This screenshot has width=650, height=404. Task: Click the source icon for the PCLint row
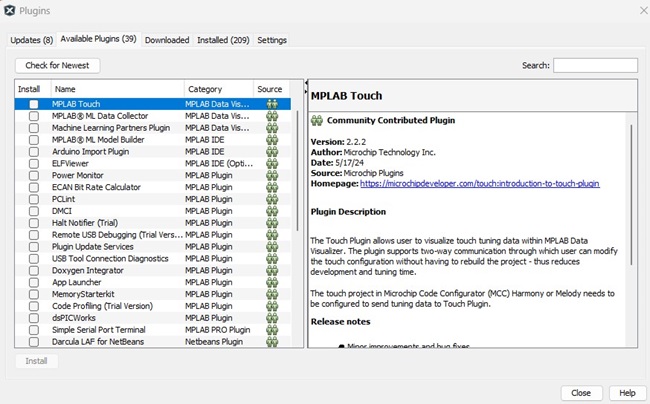point(271,199)
